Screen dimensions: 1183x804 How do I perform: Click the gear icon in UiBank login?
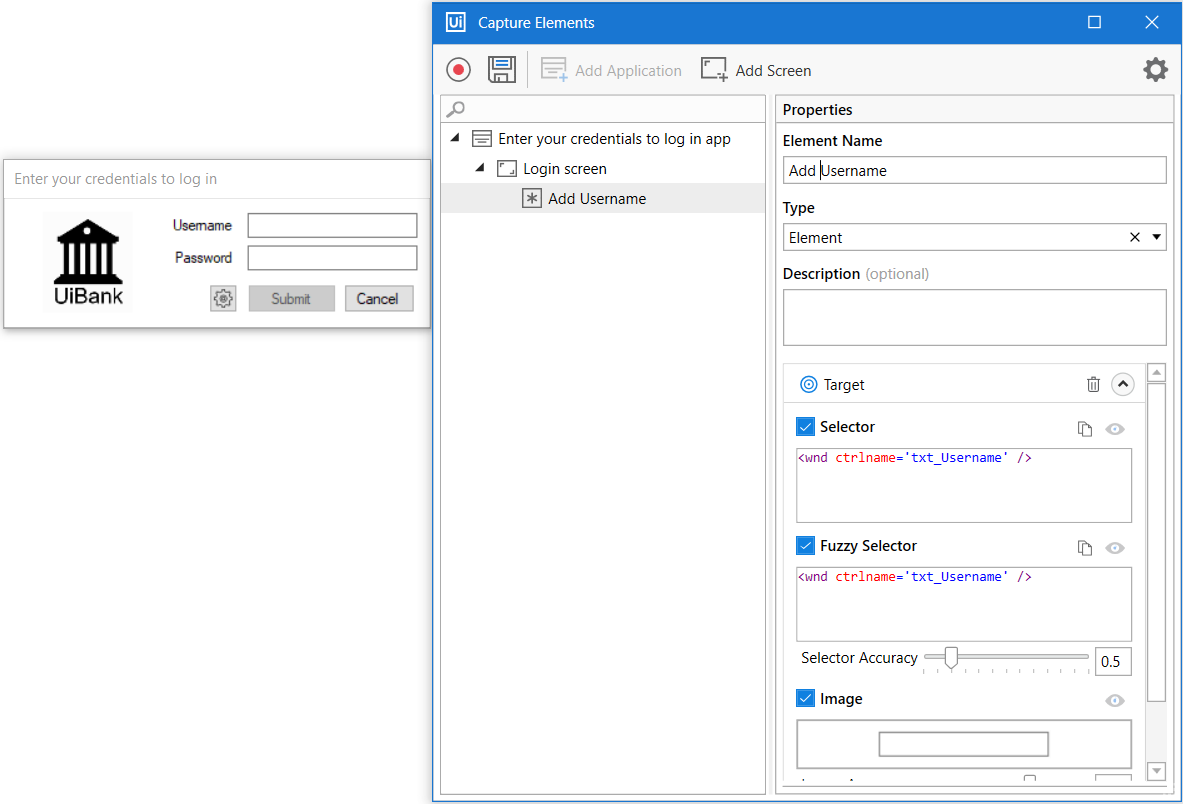coord(223,298)
